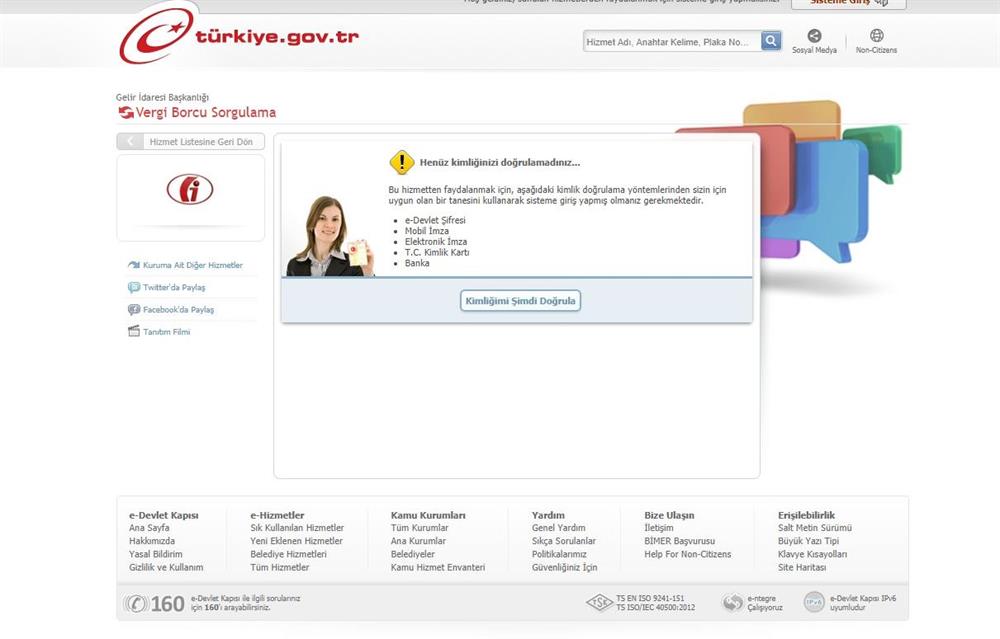1000x639 pixels.
Task: Click the Tanıtım Filmi clapperboard icon
Action: [134, 332]
